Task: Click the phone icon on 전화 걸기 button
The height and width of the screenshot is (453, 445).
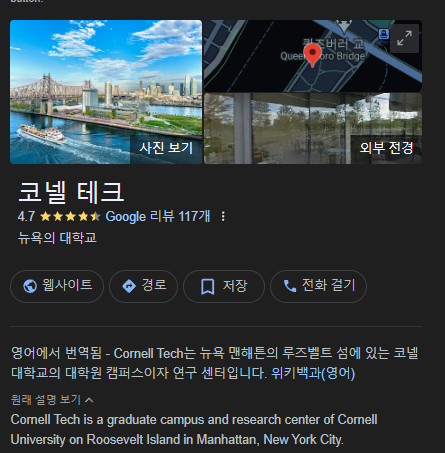Action: (290, 286)
